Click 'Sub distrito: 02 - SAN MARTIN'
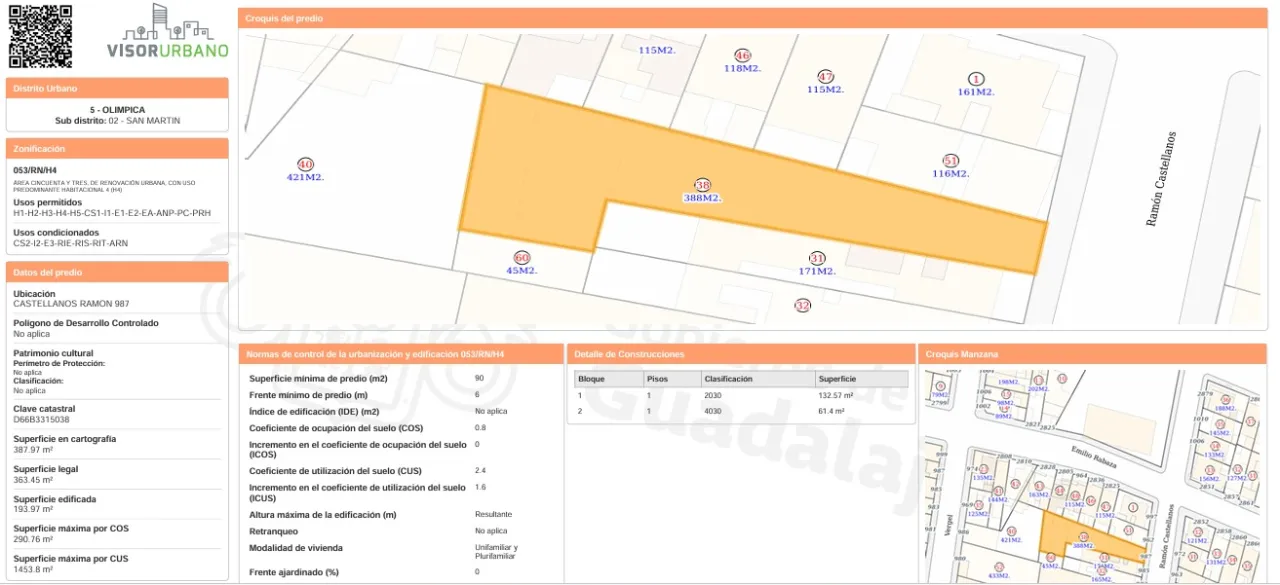Viewport: 1280px width, 585px height. tap(117, 120)
